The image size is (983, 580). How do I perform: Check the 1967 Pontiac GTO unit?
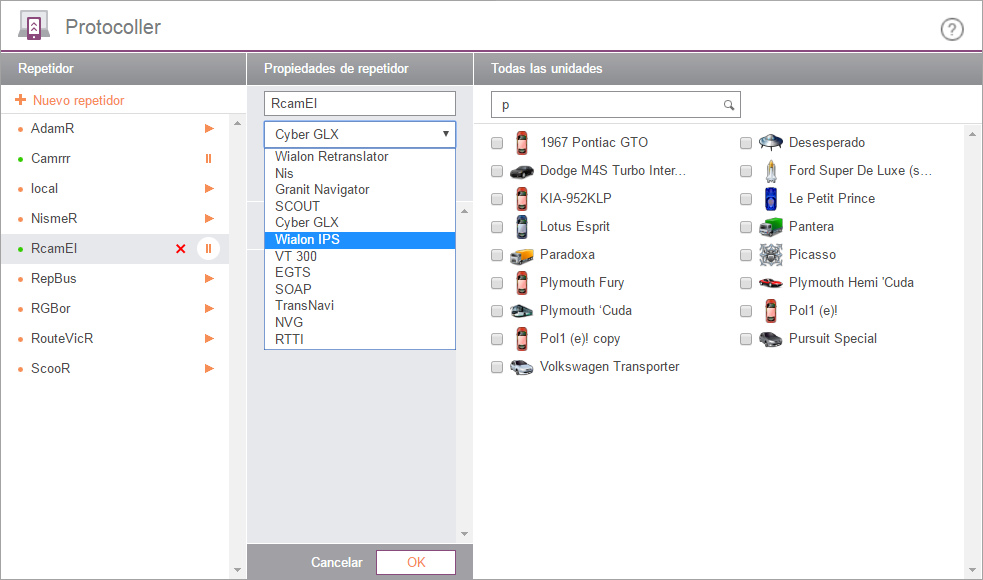click(x=497, y=143)
